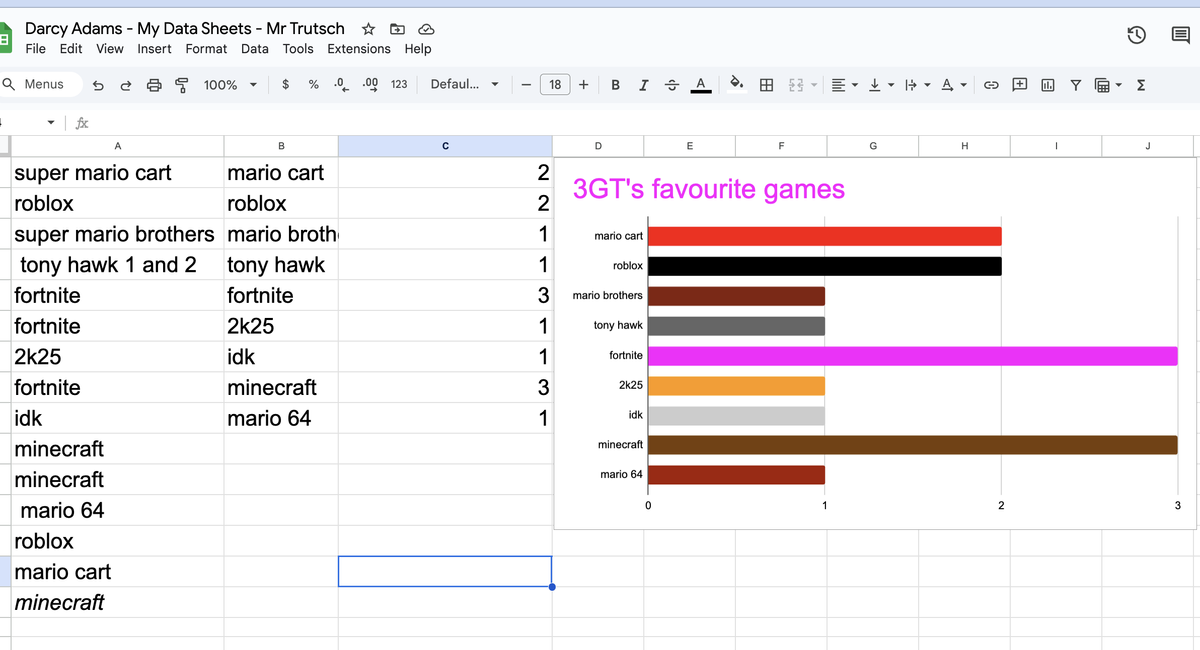Open the fill color picker
1200x650 pixels.
tap(737, 85)
